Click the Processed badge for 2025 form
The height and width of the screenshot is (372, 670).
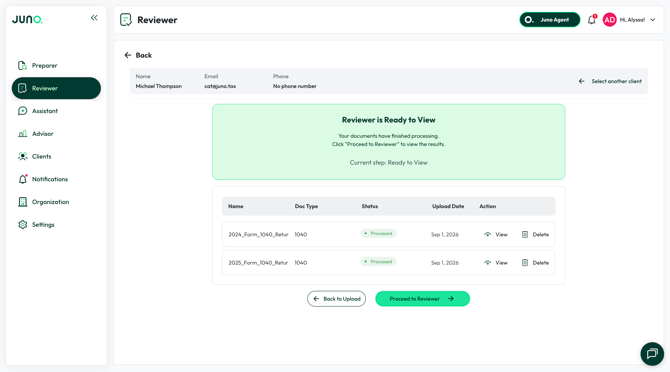coord(378,262)
